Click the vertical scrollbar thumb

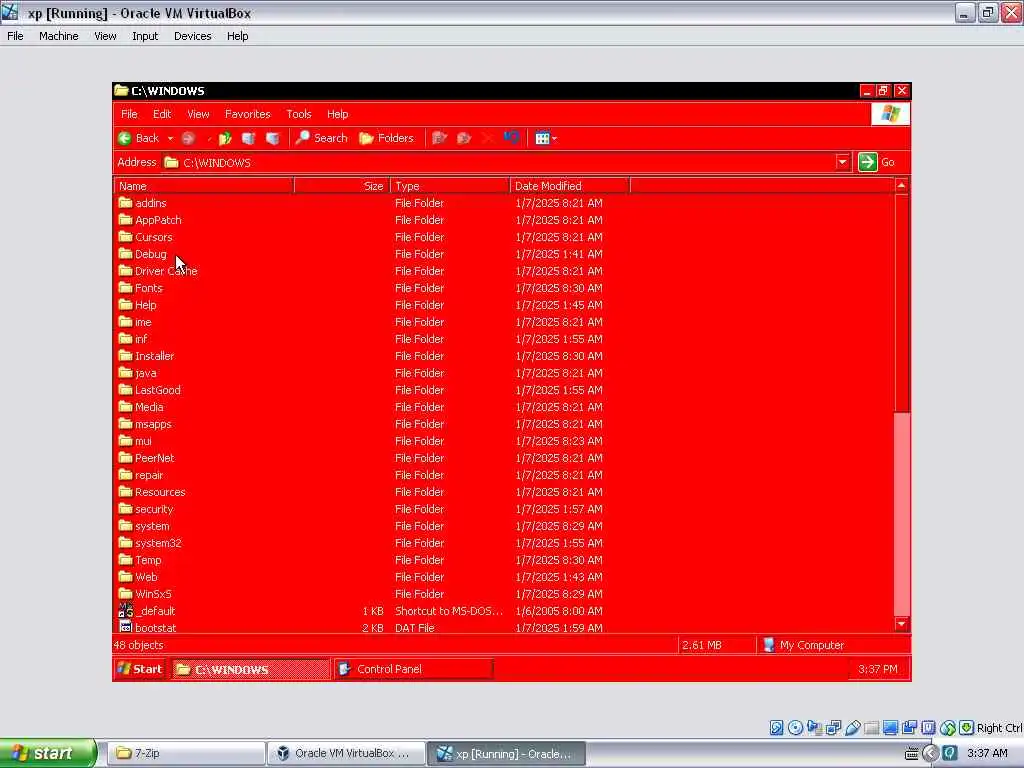click(x=901, y=303)
